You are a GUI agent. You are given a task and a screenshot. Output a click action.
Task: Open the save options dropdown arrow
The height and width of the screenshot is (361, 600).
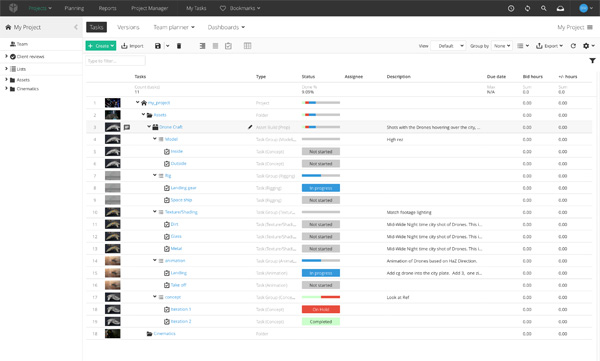click(x=168, y=46)
